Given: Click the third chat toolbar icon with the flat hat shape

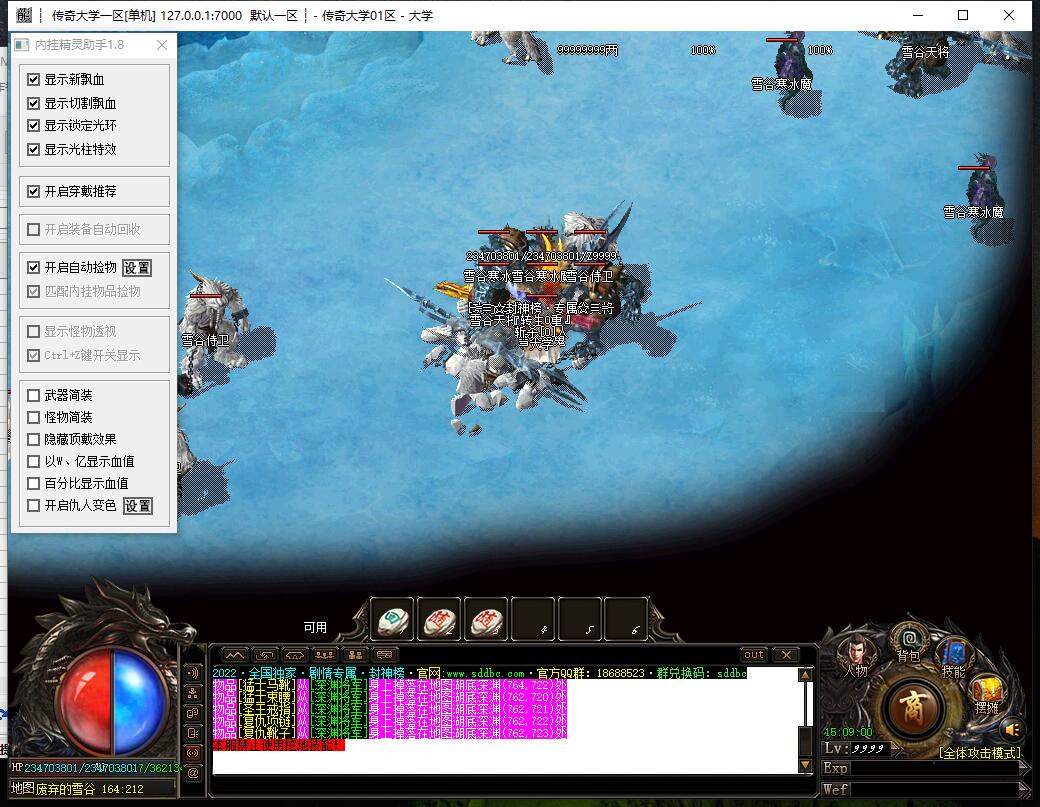Looking at the screenshot, I should (295, 655).
